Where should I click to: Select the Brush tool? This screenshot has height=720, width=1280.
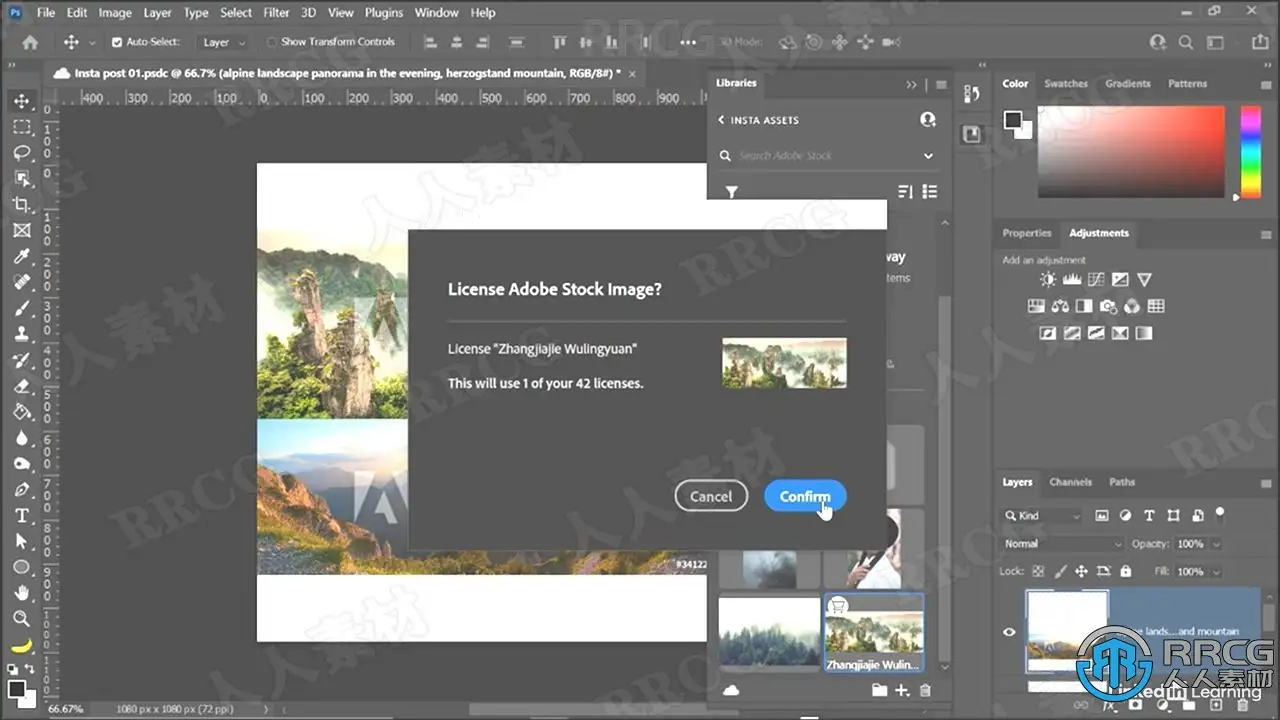[21, 309]
